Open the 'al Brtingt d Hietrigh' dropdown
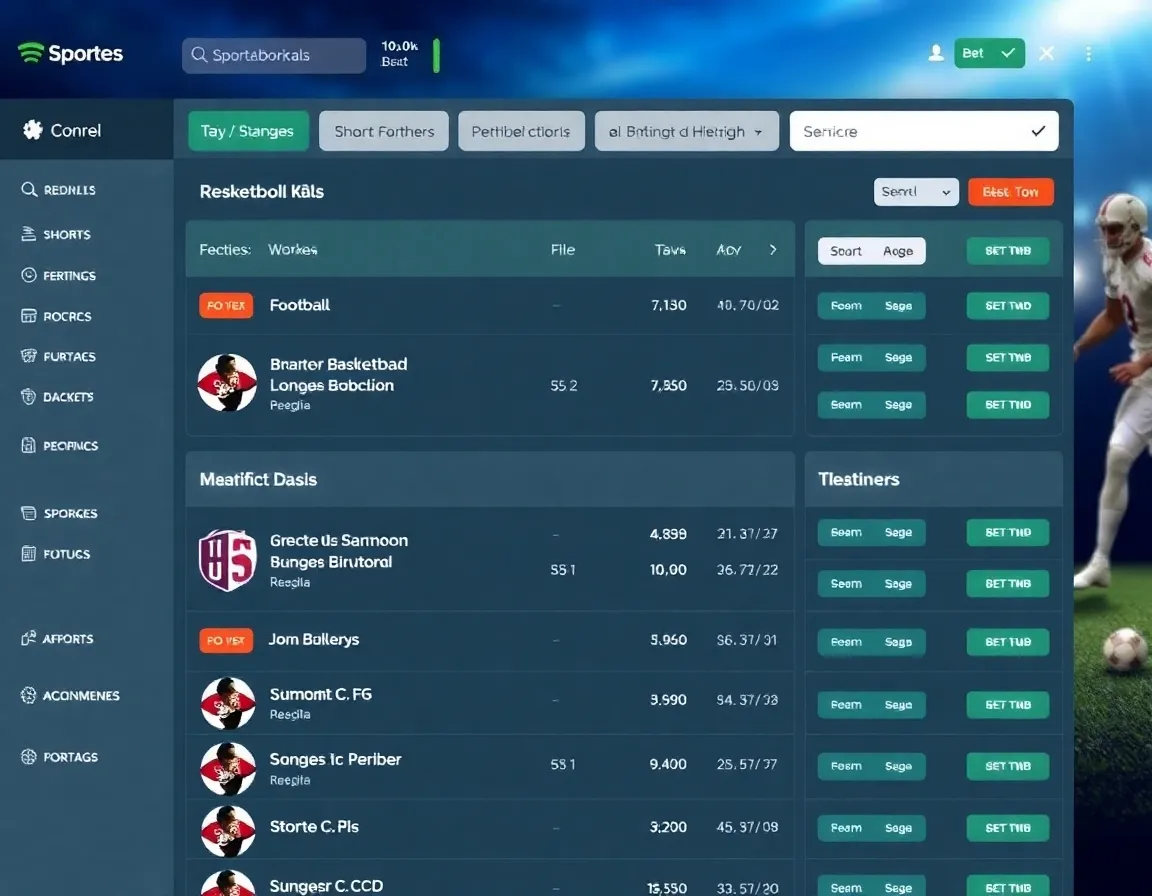 (686, 130)
